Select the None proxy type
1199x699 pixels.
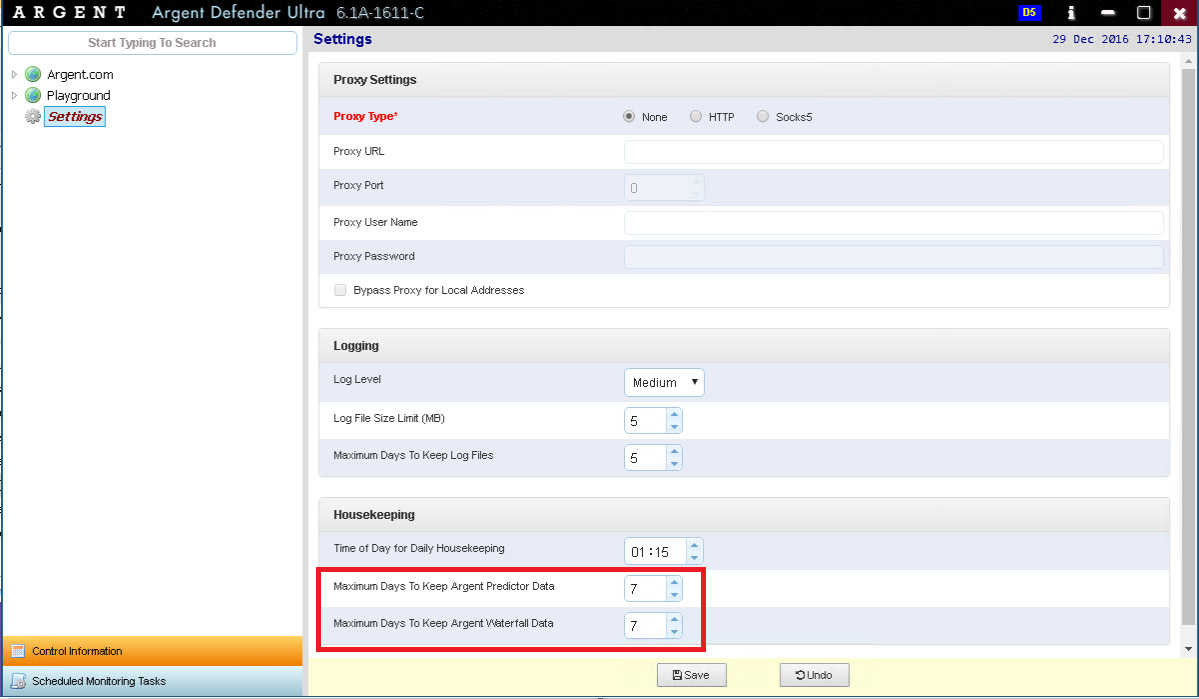[x=629, y=116]
